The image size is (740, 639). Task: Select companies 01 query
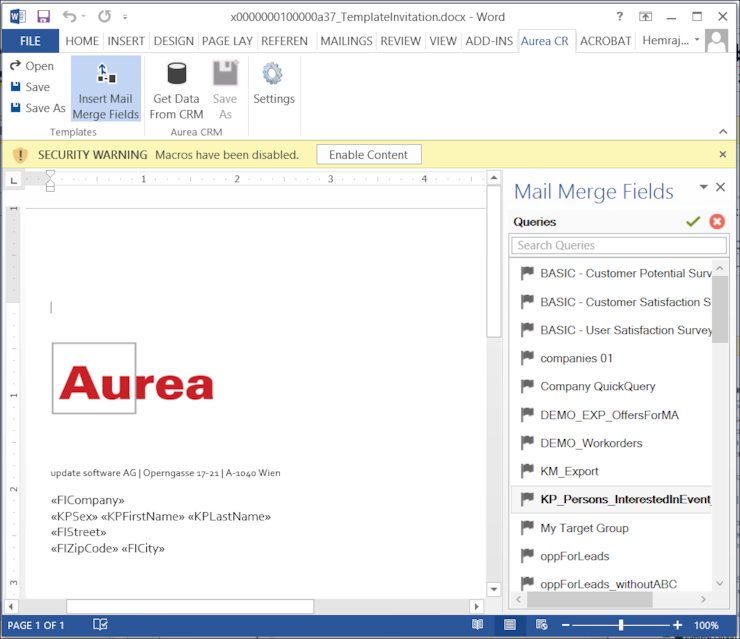[613, 358]
